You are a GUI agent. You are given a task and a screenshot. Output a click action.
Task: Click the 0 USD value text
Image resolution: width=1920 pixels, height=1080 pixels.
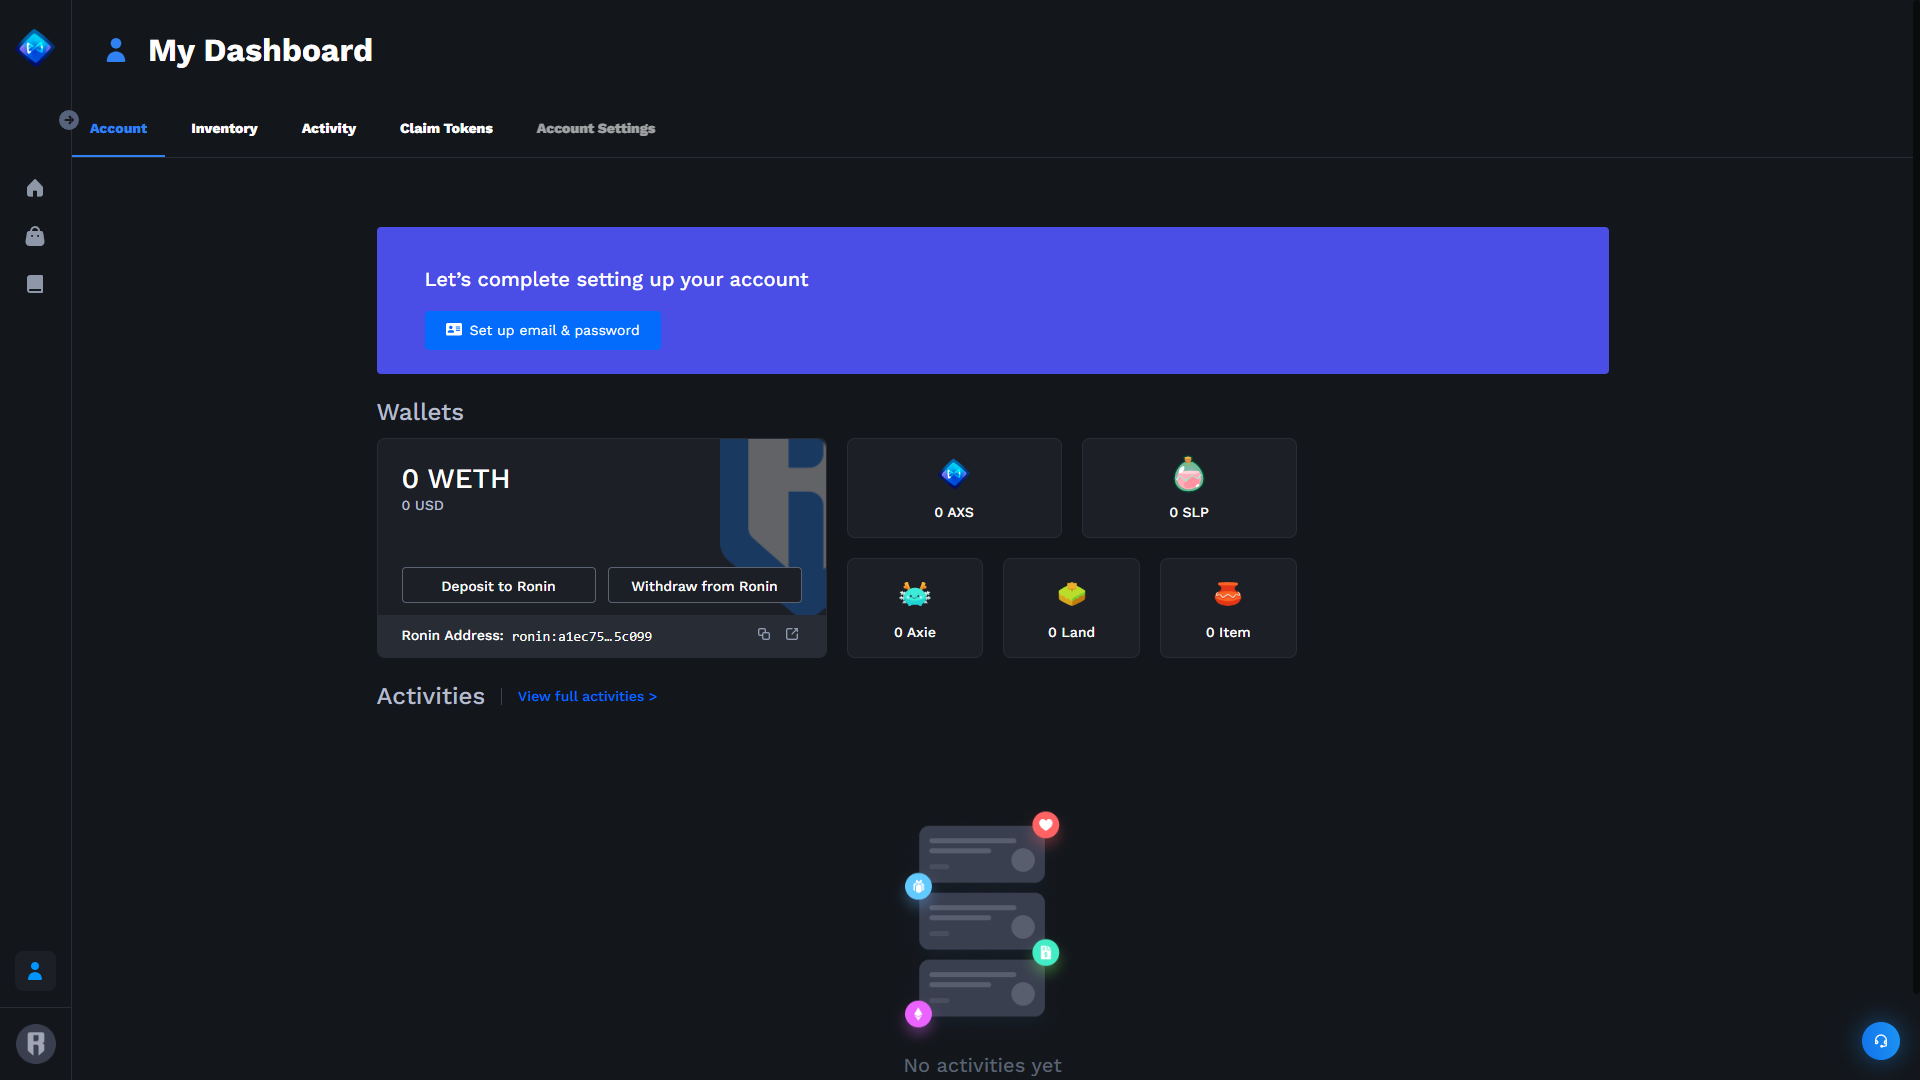tap(423, 505)
